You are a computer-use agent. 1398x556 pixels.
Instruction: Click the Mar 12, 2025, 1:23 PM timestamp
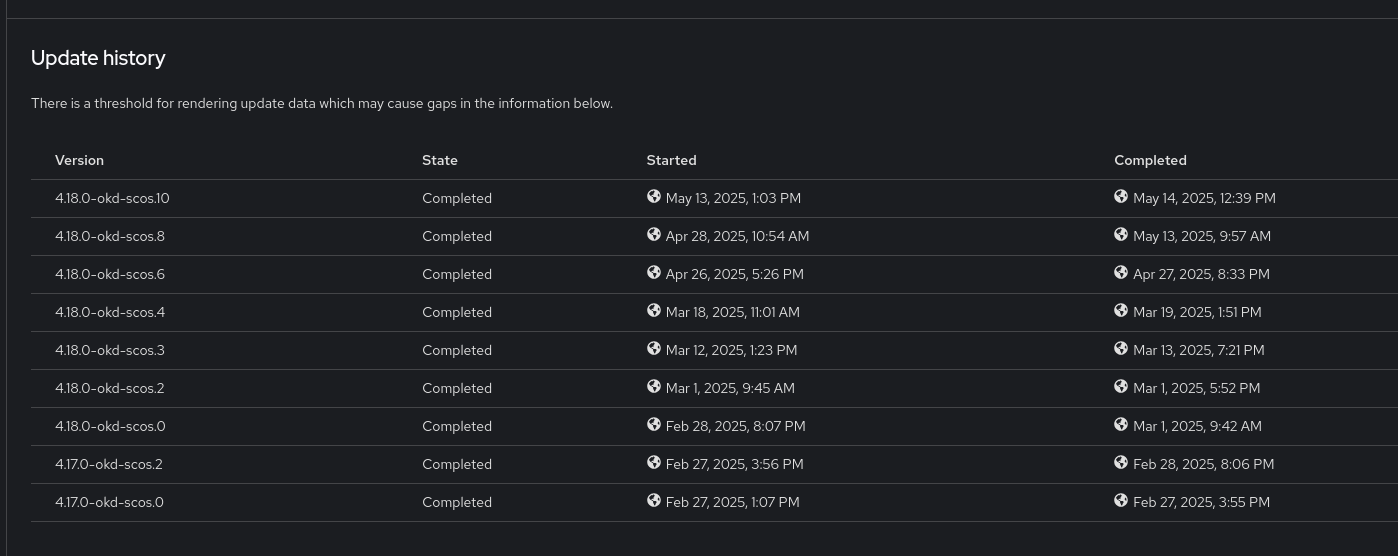point(731,350)
